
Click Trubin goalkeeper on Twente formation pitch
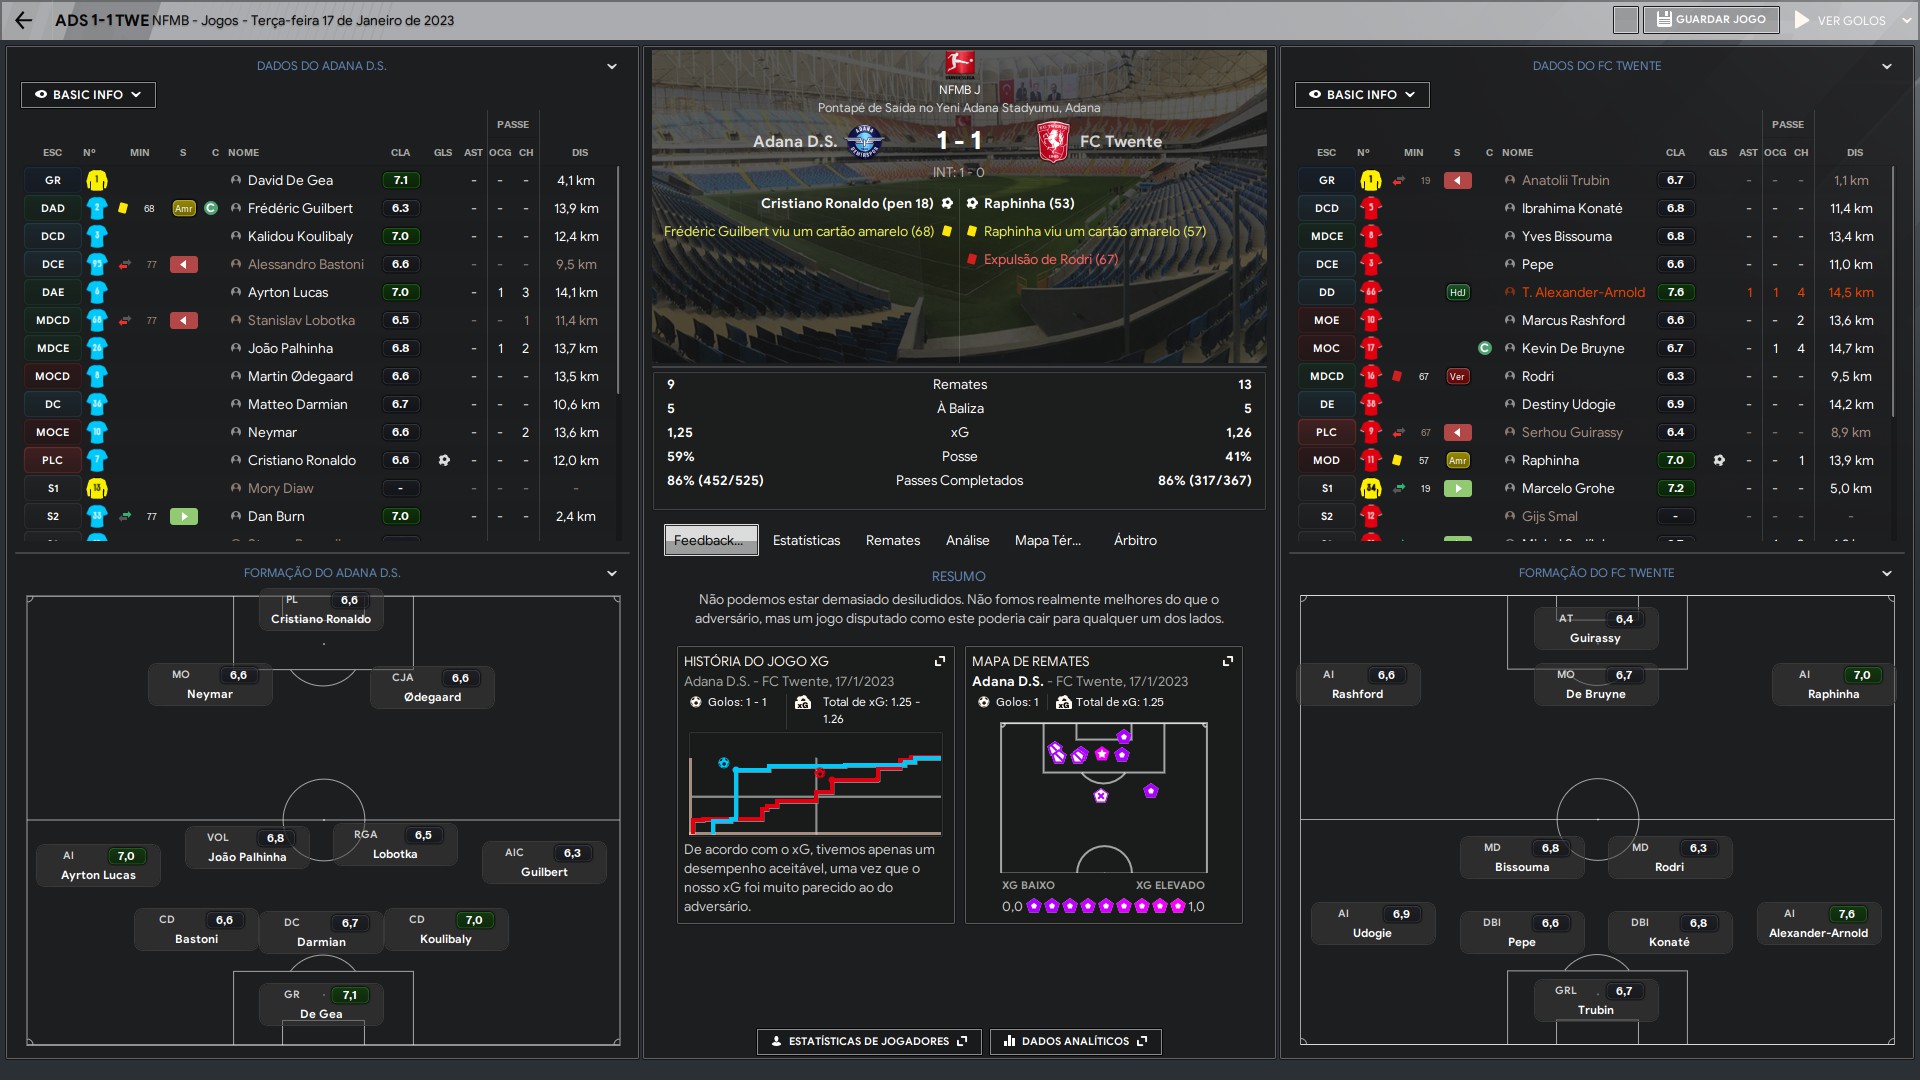[x=1596, y=1001]
